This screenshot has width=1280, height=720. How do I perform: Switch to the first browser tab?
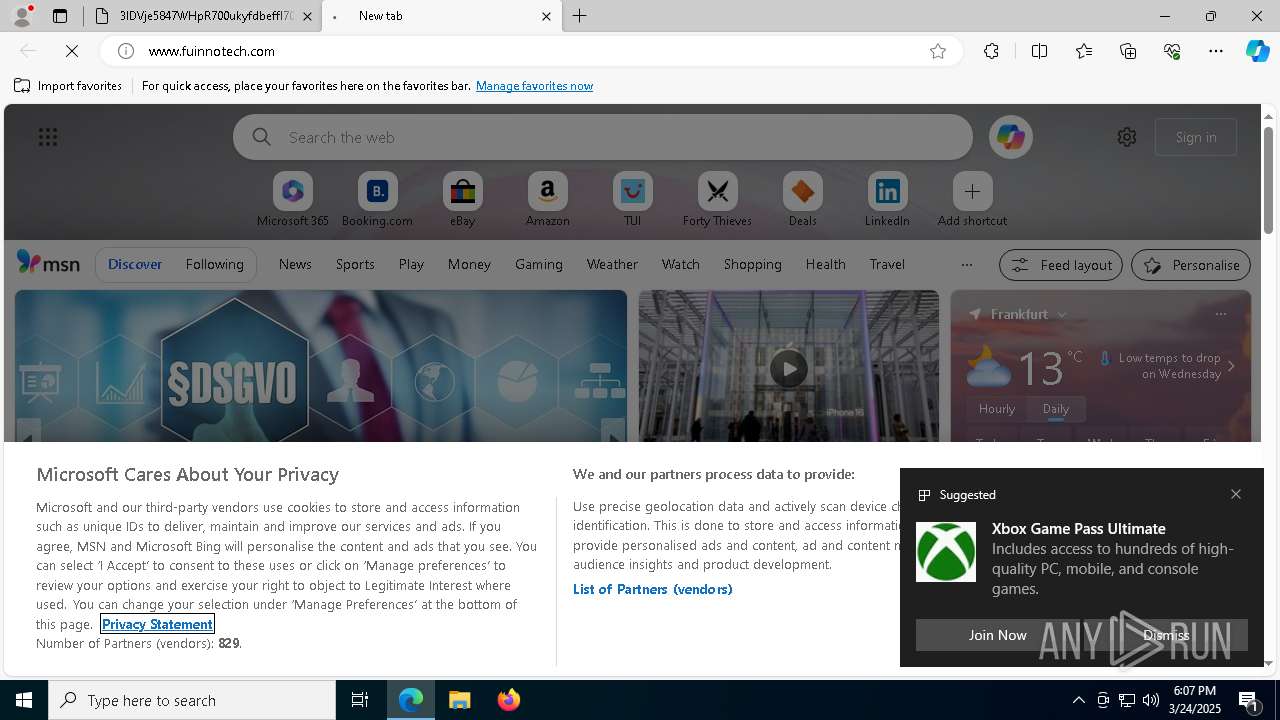click(x=203, y=16)
